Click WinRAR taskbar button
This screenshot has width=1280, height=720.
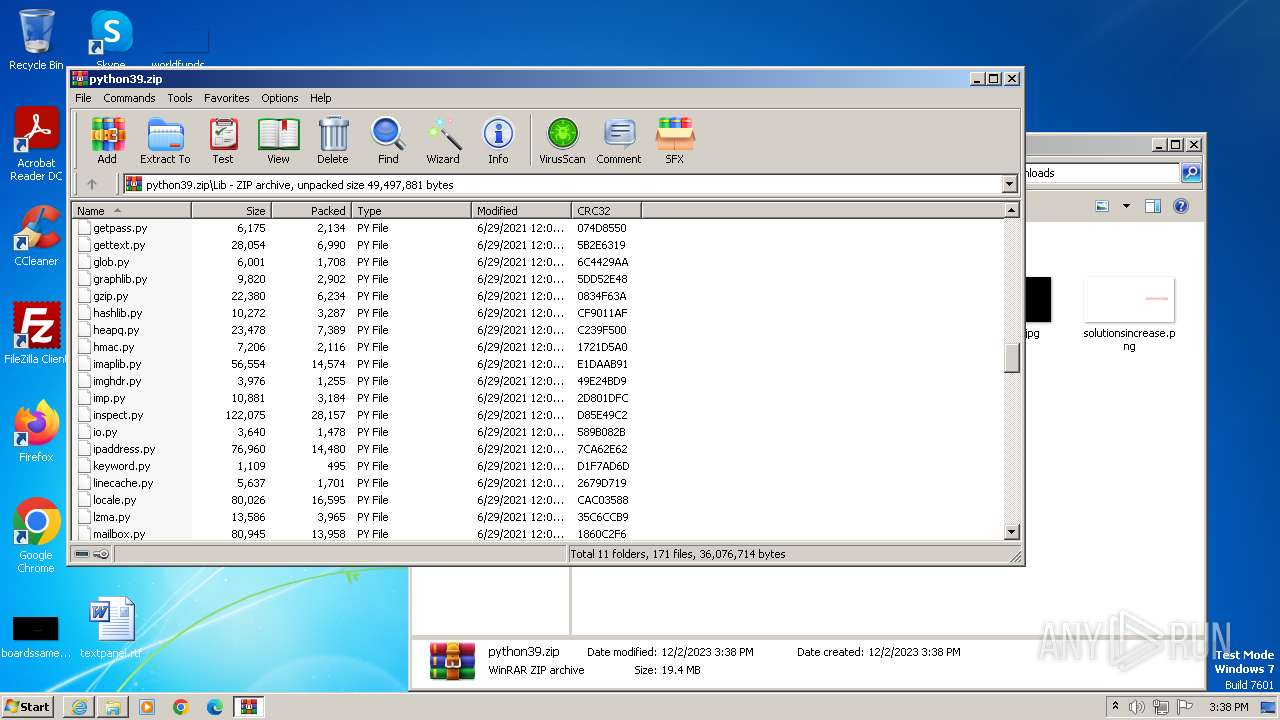[248, 707]
